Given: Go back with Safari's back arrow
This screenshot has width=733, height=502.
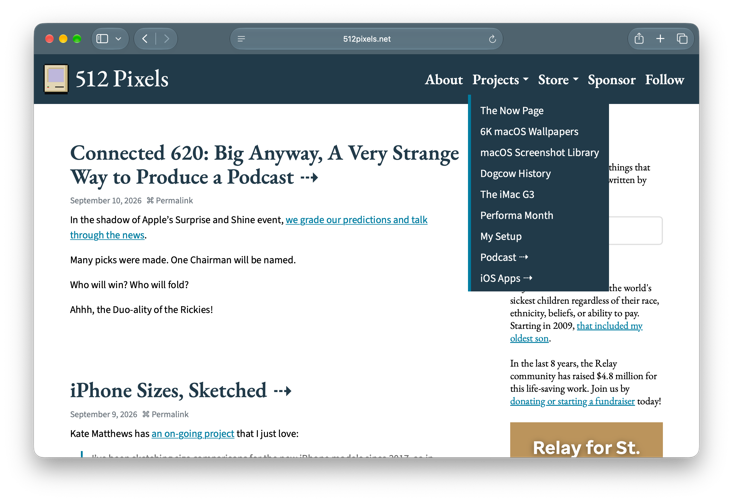Looking at the screenshot, I should (145, 39).
